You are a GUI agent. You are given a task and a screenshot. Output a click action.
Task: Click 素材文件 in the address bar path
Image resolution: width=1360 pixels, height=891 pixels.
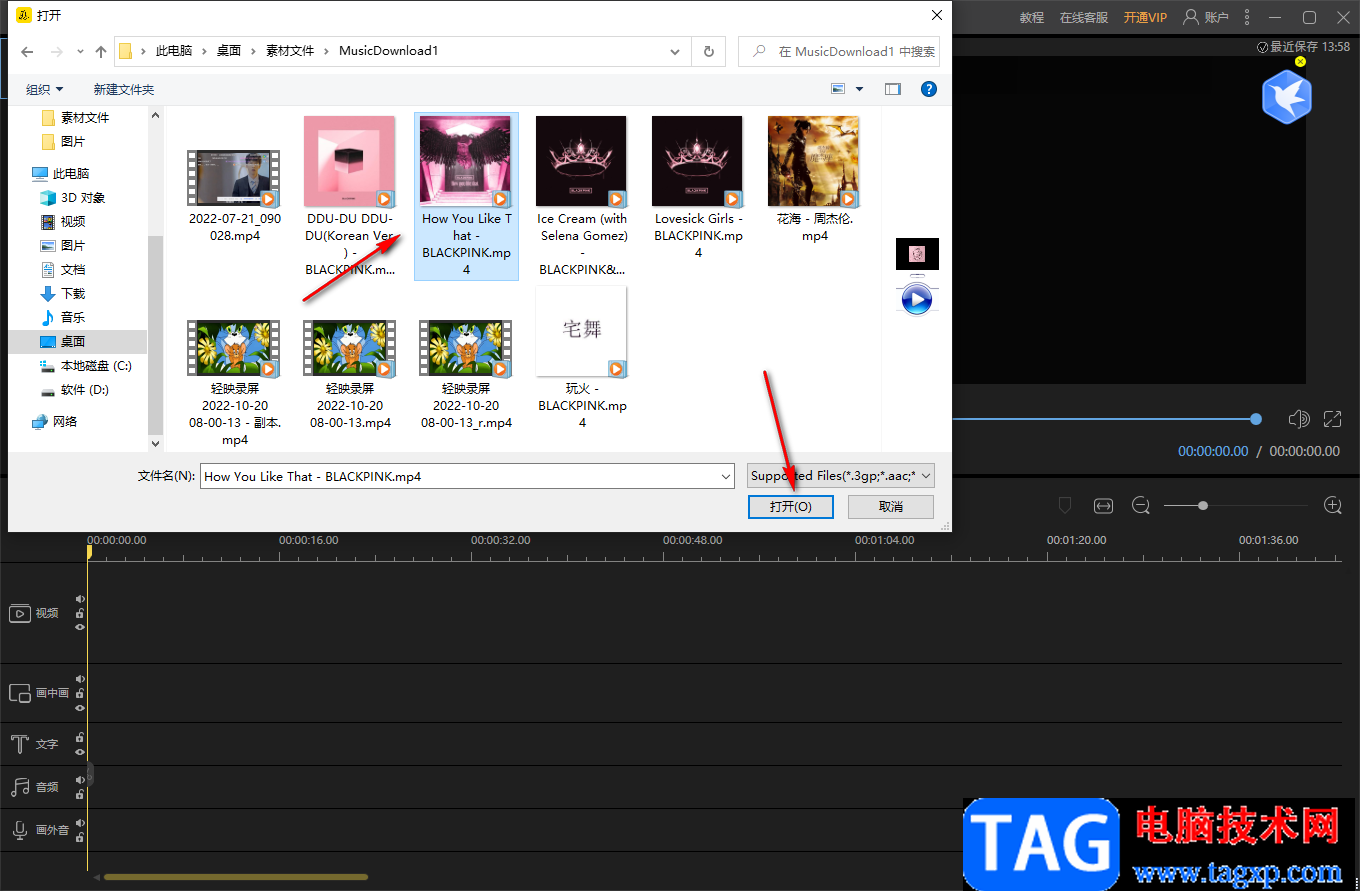pyautogui.click(x=289, y=51)
